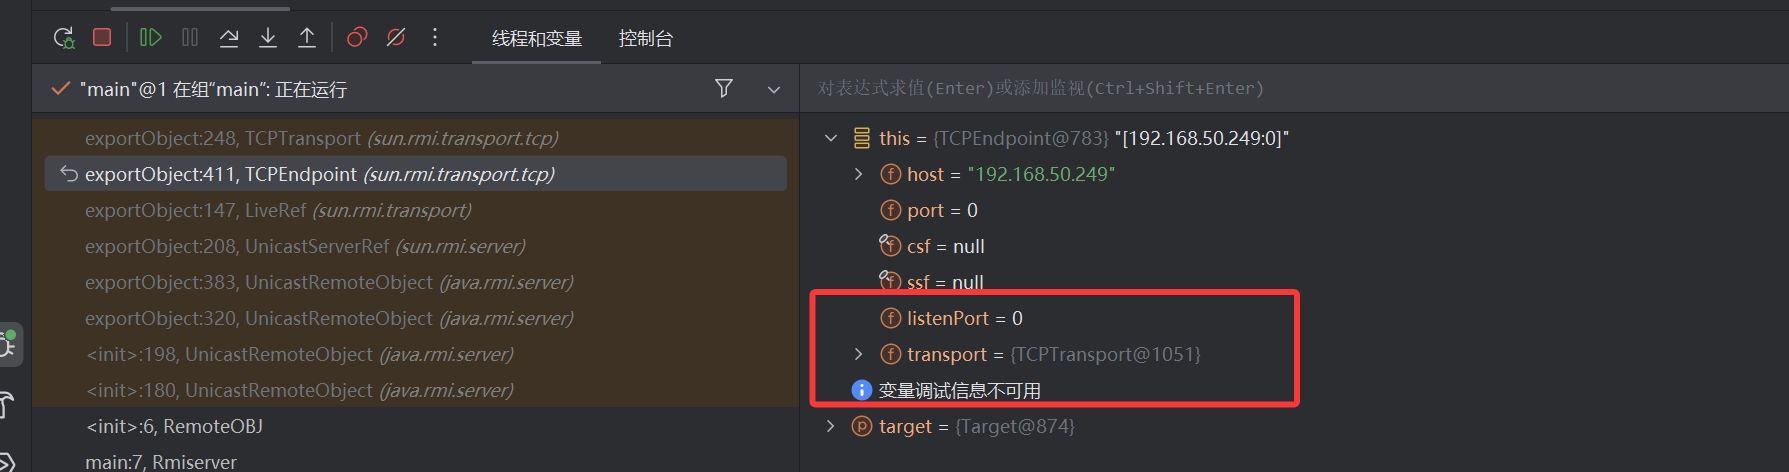Select the exportObject:248, TCPTransport stack frame
1789x472 pixels.
(321, 138)
